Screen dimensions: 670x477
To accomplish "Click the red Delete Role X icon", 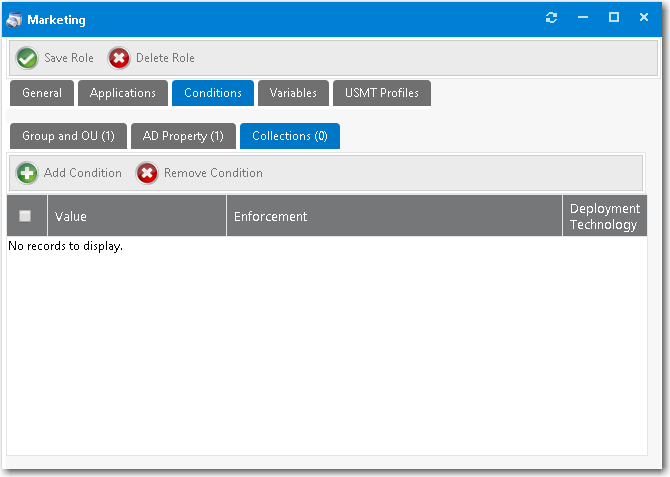I will (119, 58).
